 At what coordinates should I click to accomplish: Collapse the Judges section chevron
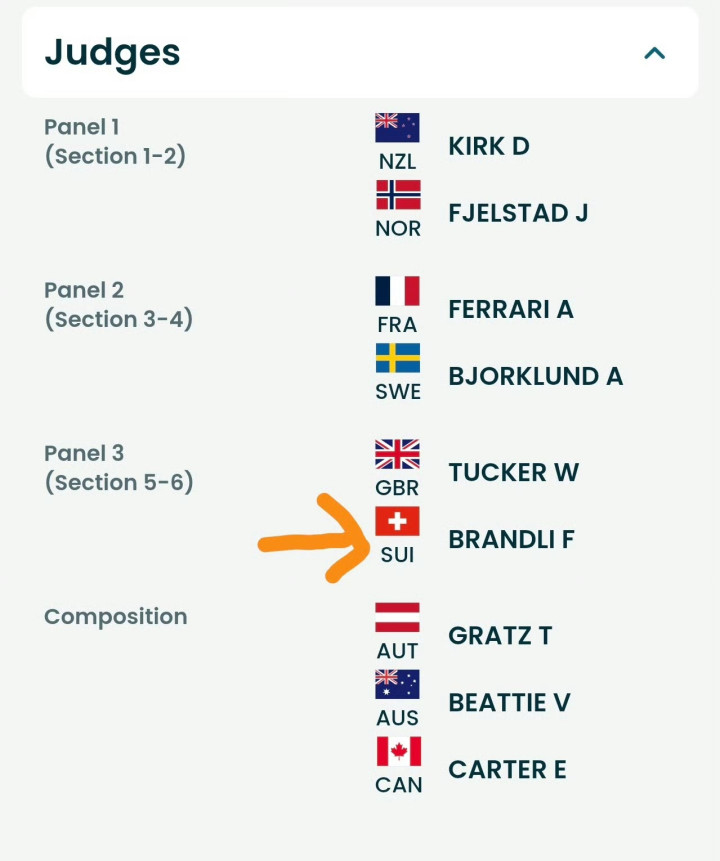pyautogui.click(x=654, y=53)
